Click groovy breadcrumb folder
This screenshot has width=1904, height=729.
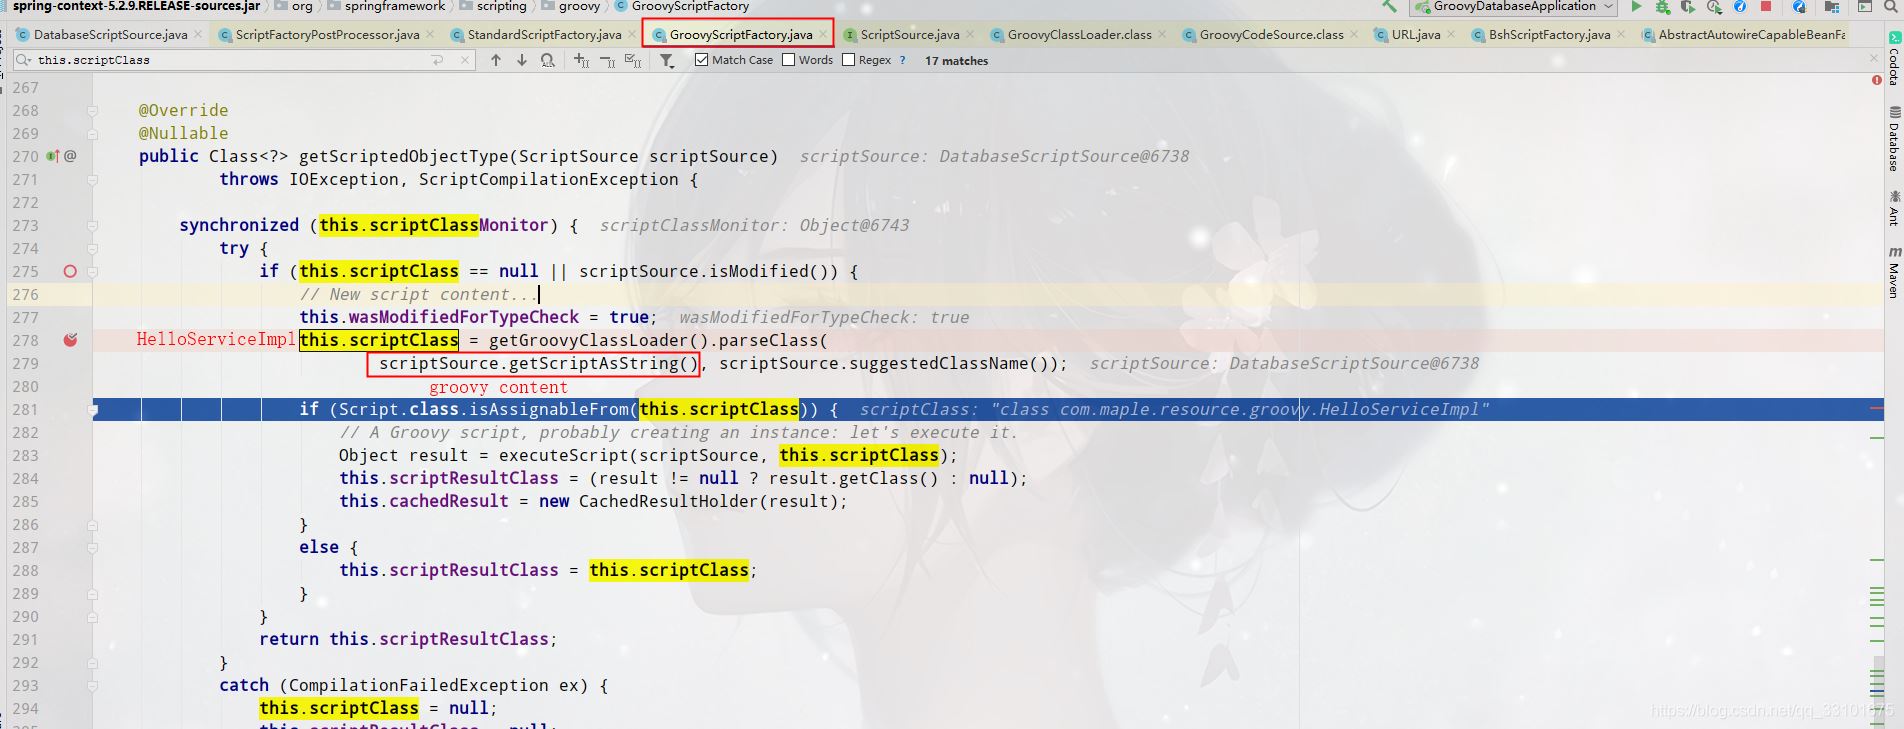pyautogui.click(x=572, y=6)
